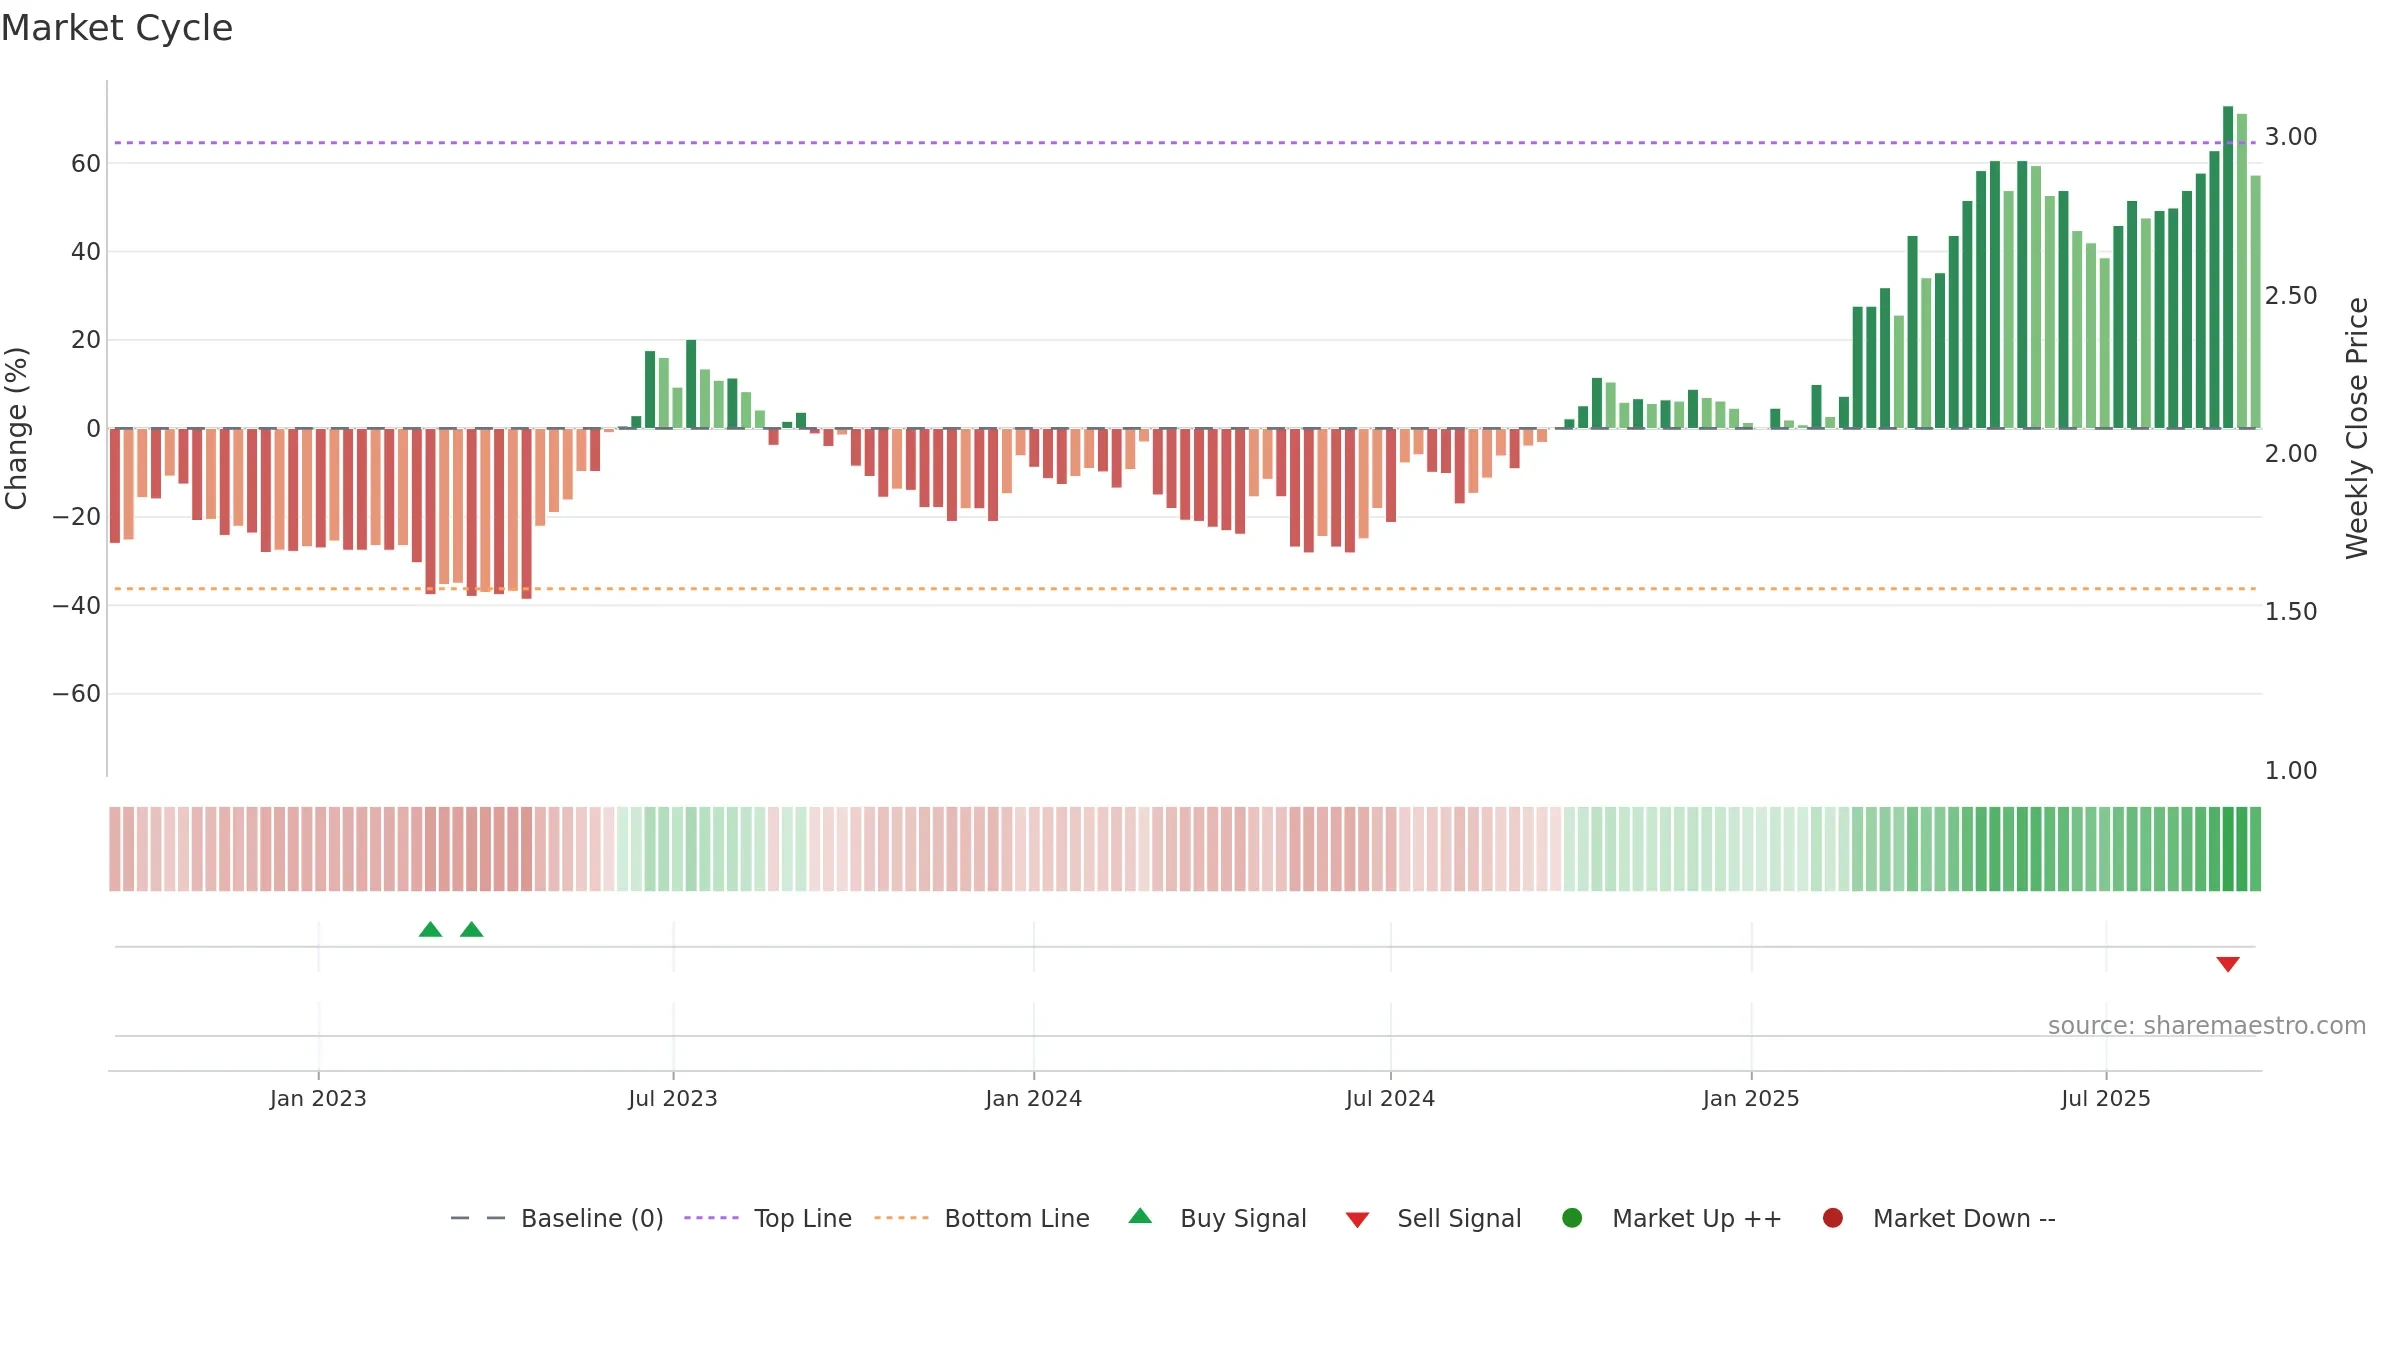Screen dimensions: 2400x1350
Task: Click the Top Line purple dotted legend icon
Action: pyautogui.click(x=711, y=1218)
